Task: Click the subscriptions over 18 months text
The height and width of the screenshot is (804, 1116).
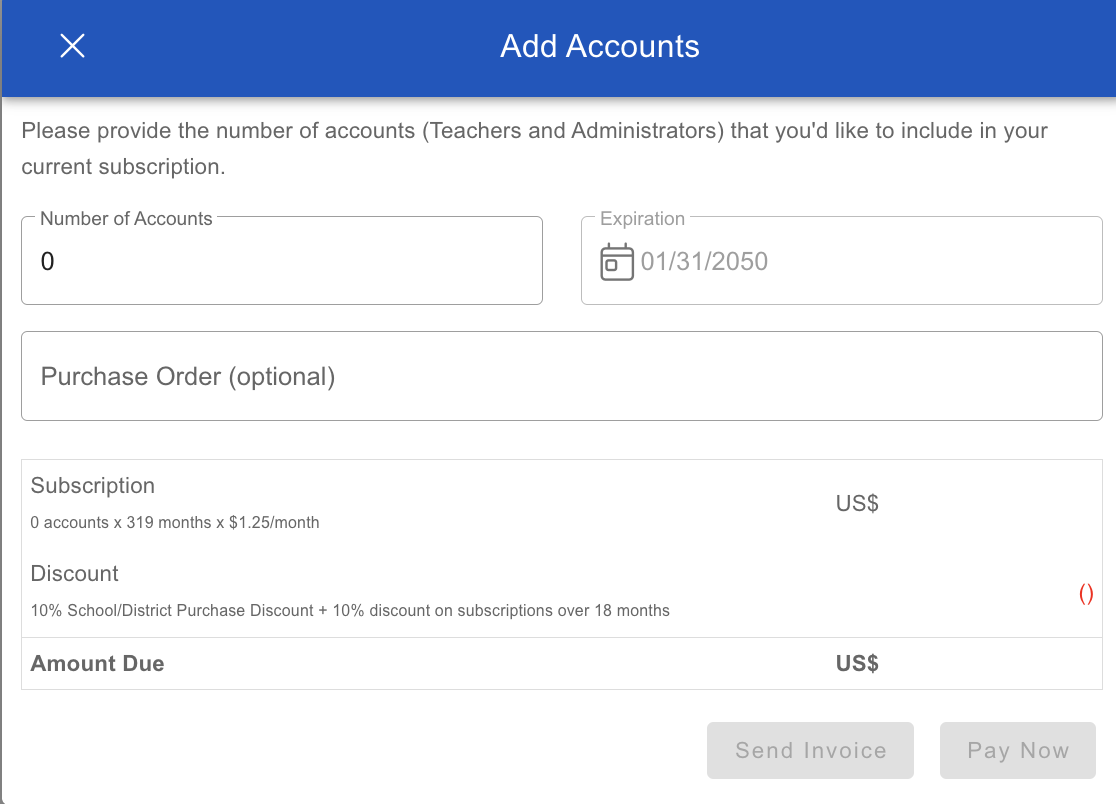Action: pos(560,610)
